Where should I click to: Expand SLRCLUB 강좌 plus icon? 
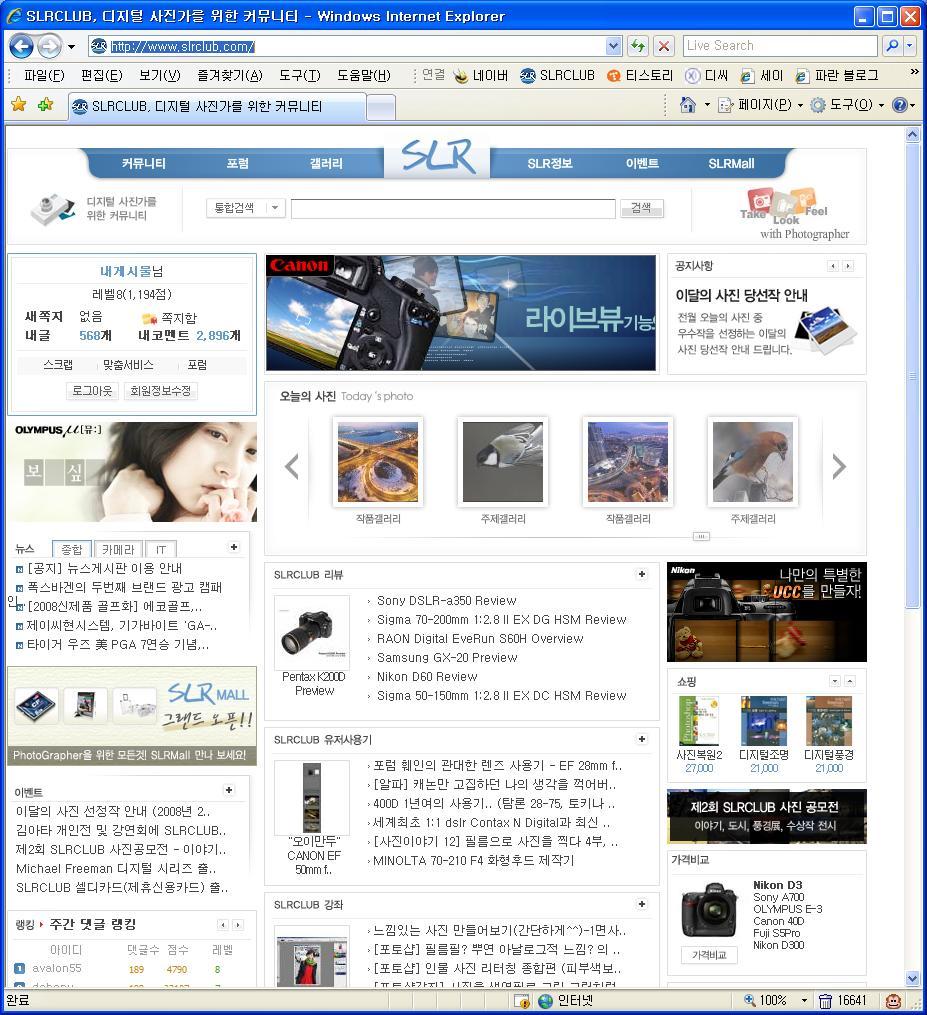click(x=642, y=904)
